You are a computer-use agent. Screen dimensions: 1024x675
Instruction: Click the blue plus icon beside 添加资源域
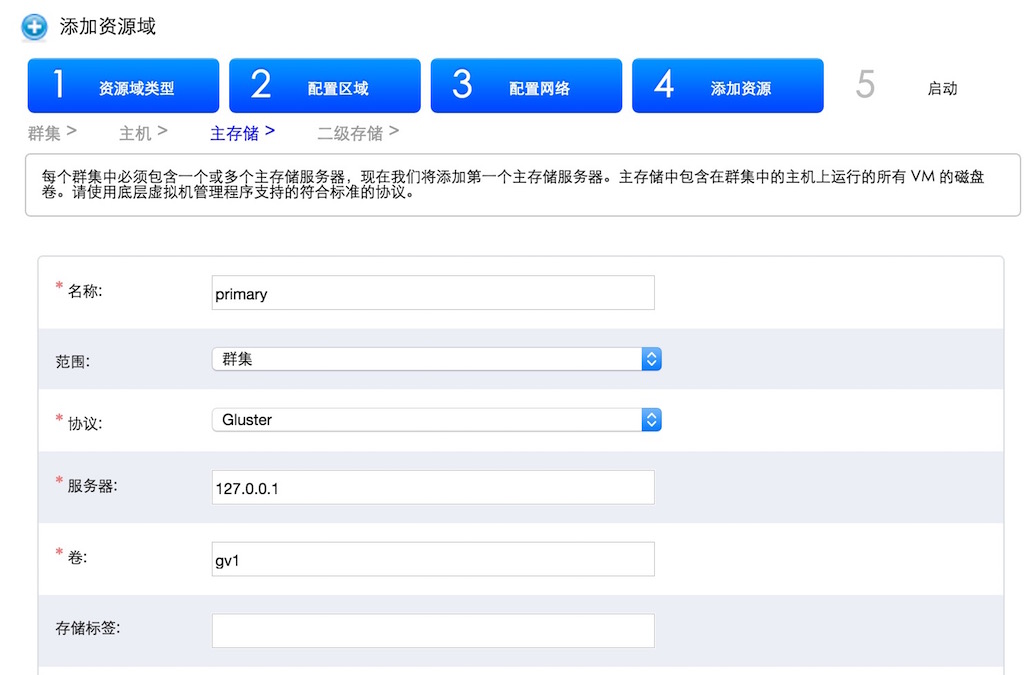click(34, 27)
